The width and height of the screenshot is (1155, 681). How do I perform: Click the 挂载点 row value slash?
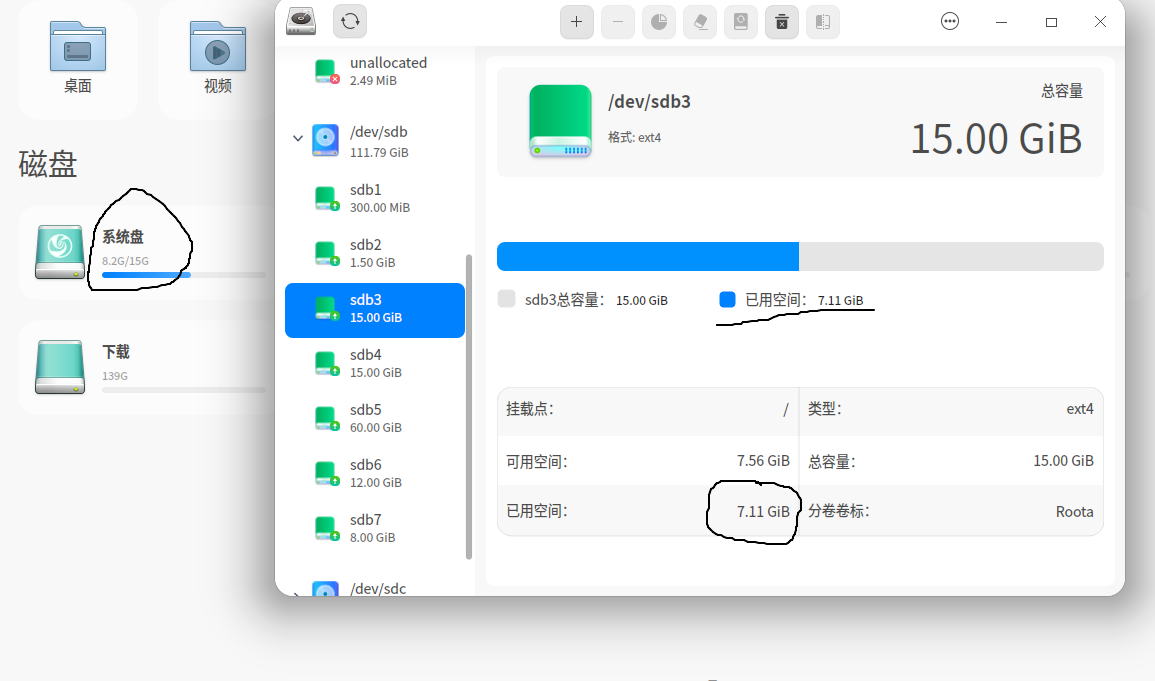tap(786, 410)
